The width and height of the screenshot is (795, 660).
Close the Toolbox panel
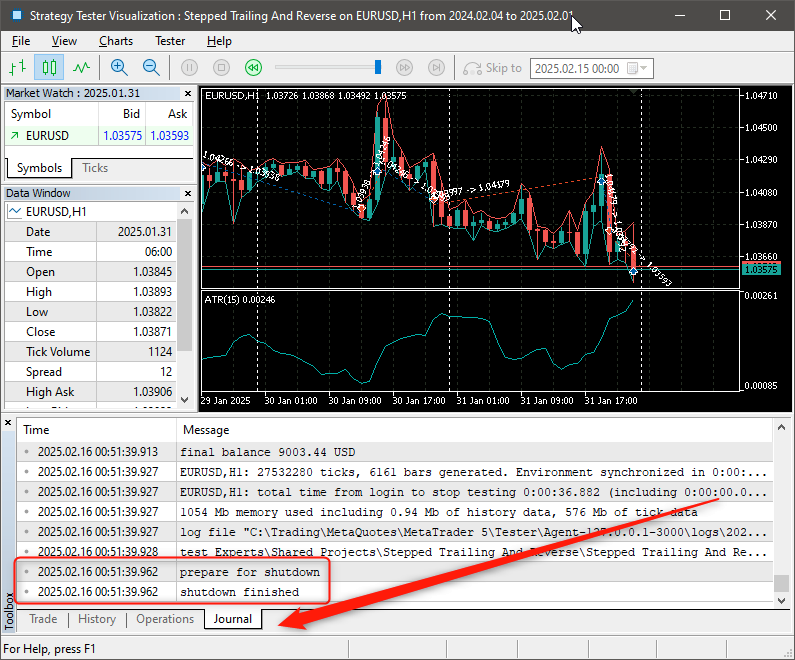(x=8, y=422)
